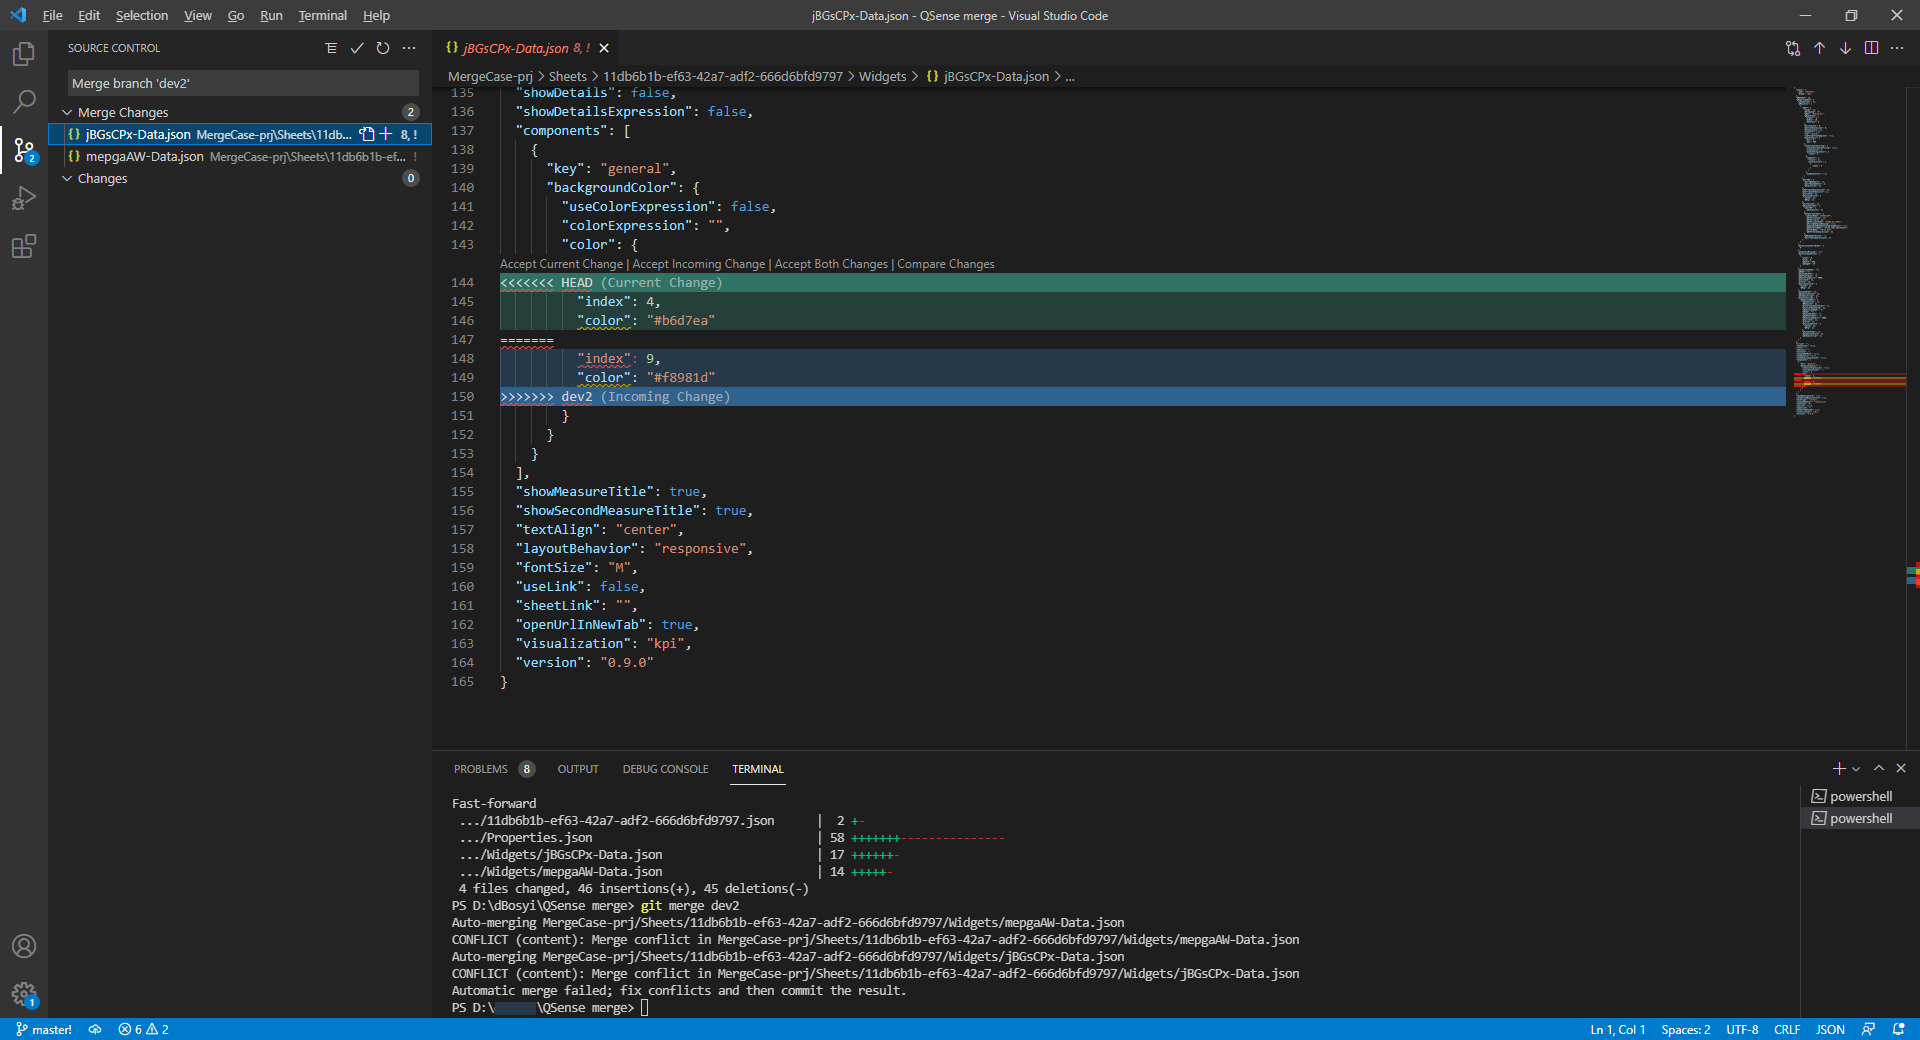Open the Extensions view

click(24, 246)
